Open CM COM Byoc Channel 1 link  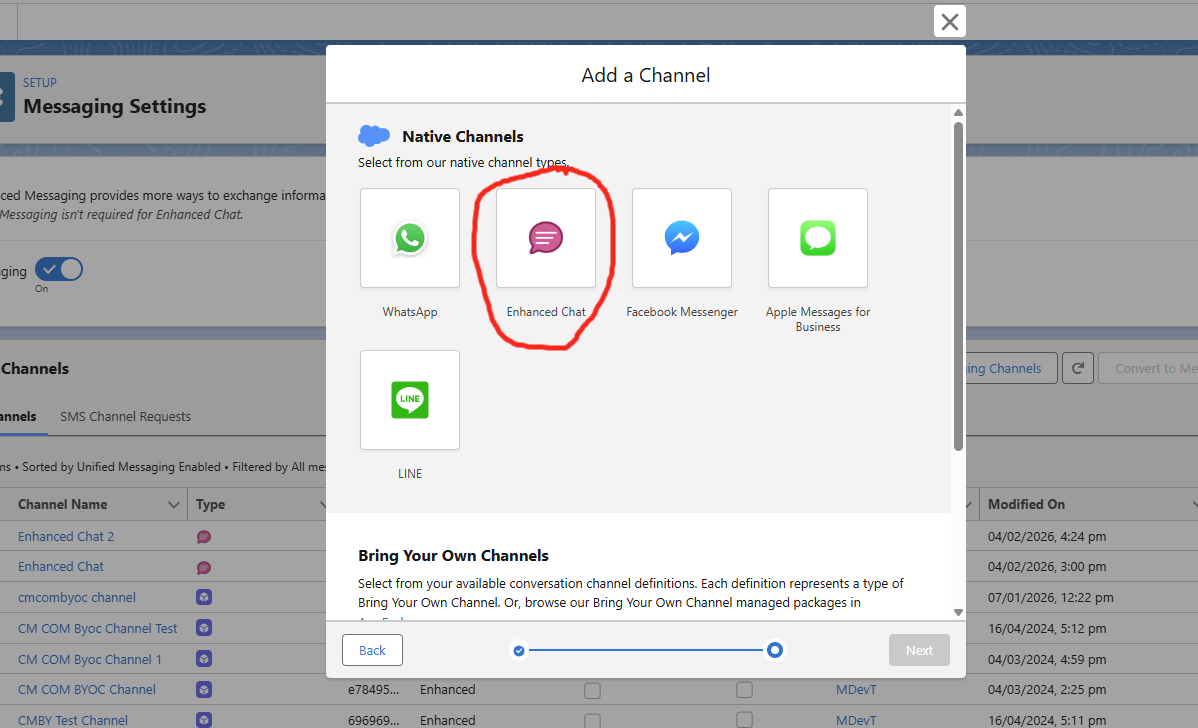click(89, 659)
